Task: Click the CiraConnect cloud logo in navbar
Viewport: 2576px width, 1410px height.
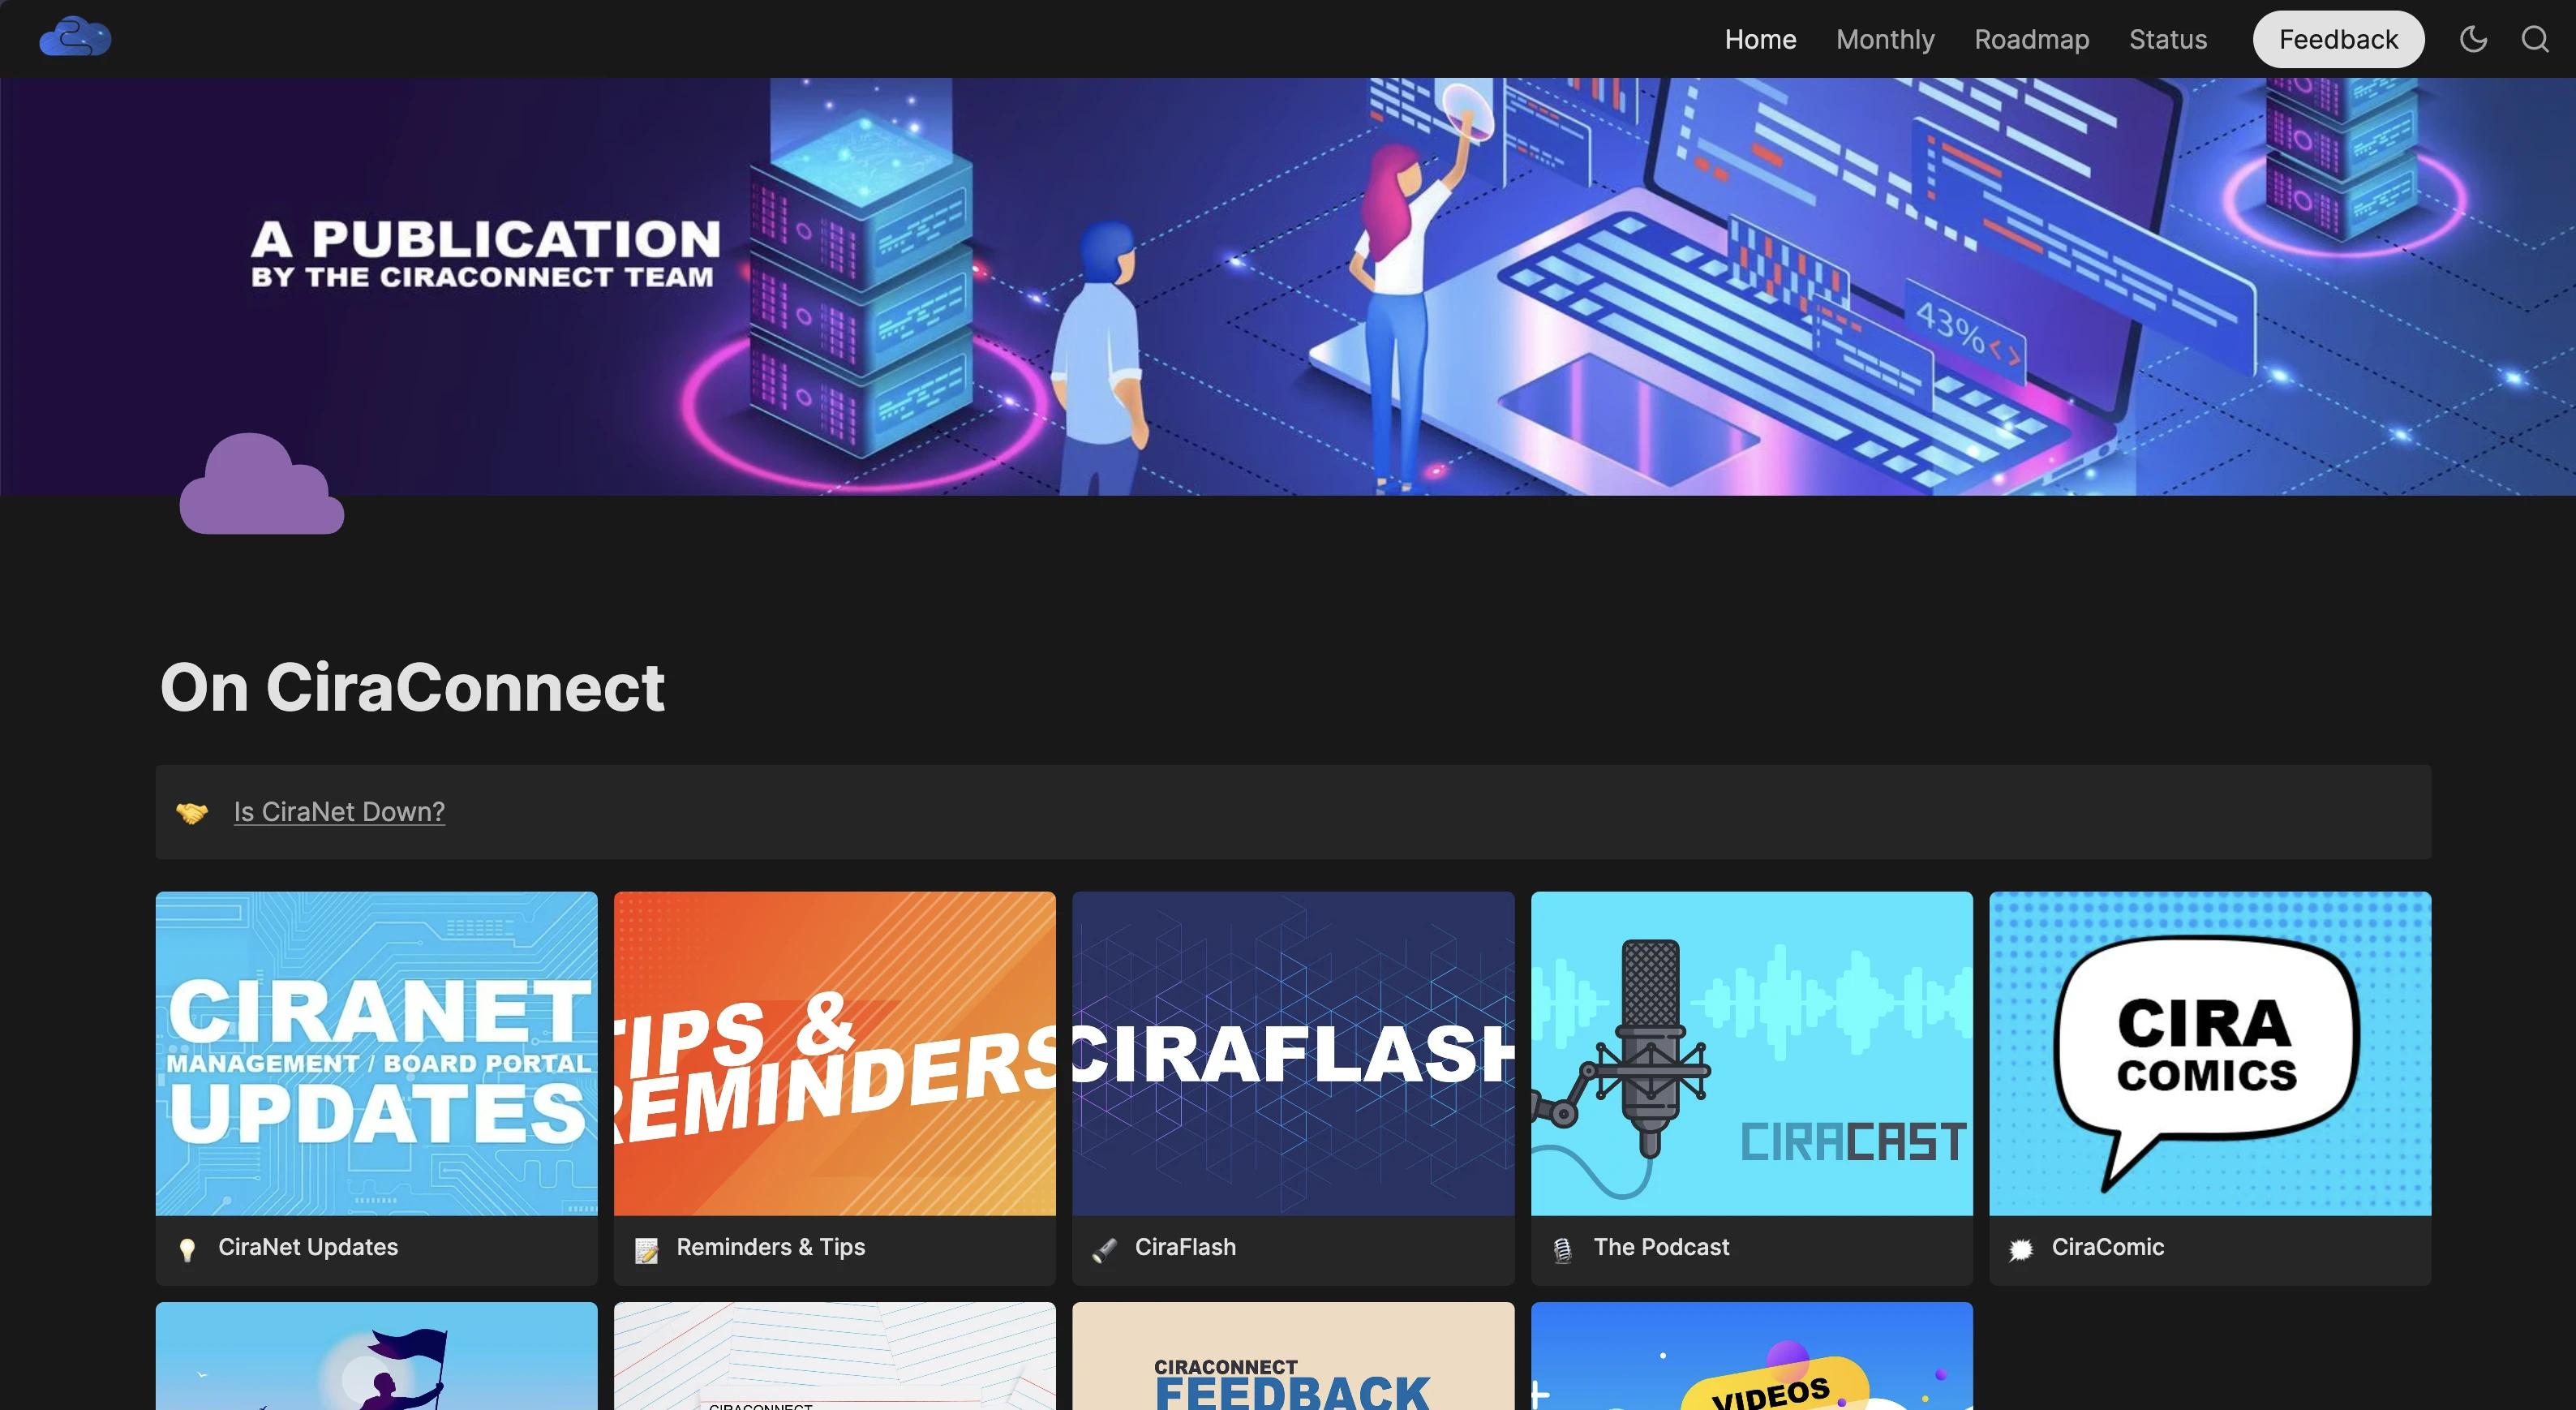Action: (75, 38)
